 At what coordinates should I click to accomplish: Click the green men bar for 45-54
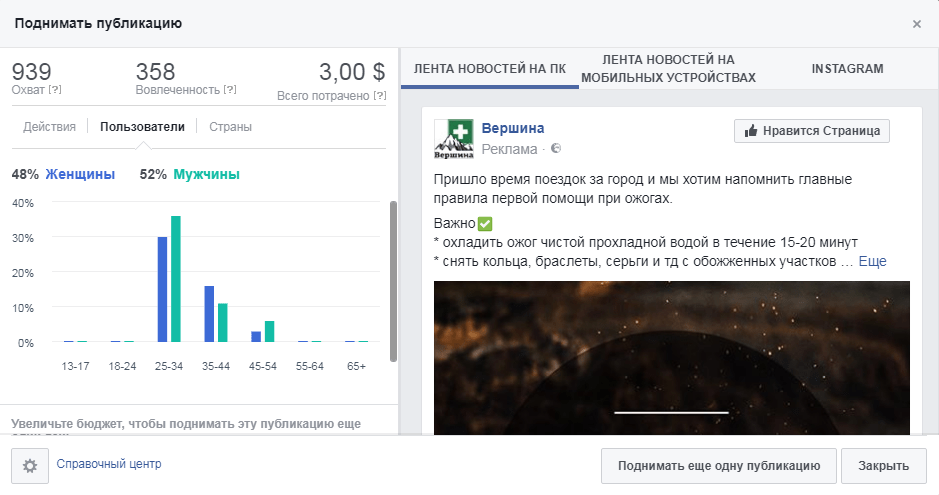click(x=269, y=332)
